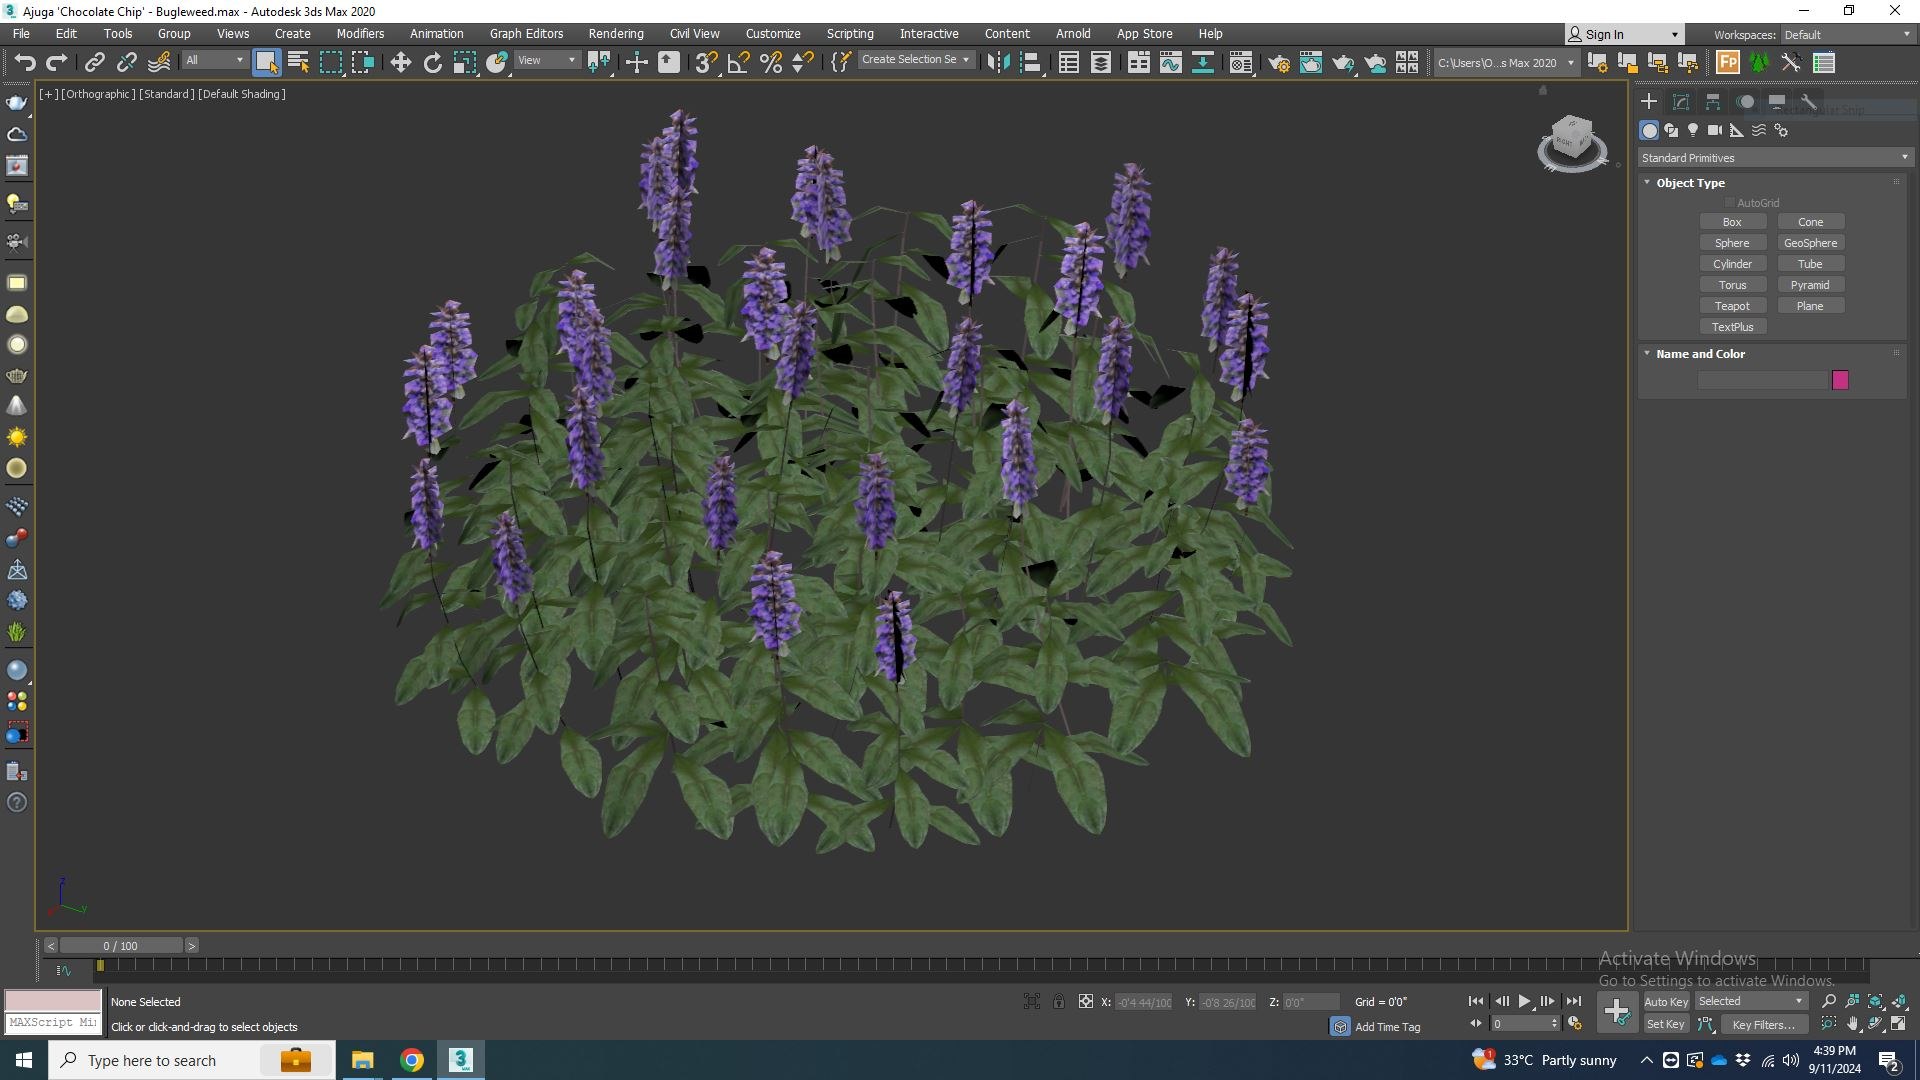Switch to the Modify panel tab

coord(1681,102)
